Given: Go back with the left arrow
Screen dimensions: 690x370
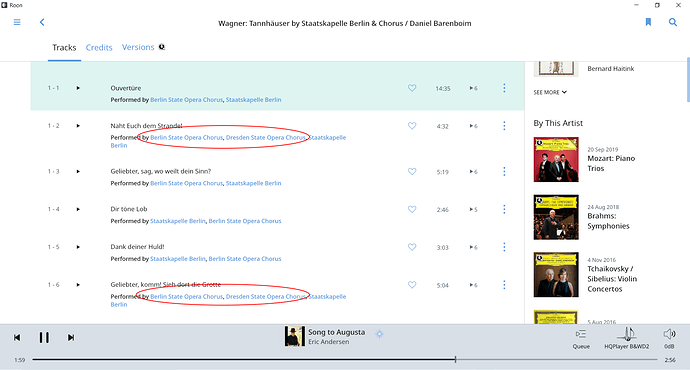Looking at the screenshot, I should pyautogui.click(x=42, y=22).
